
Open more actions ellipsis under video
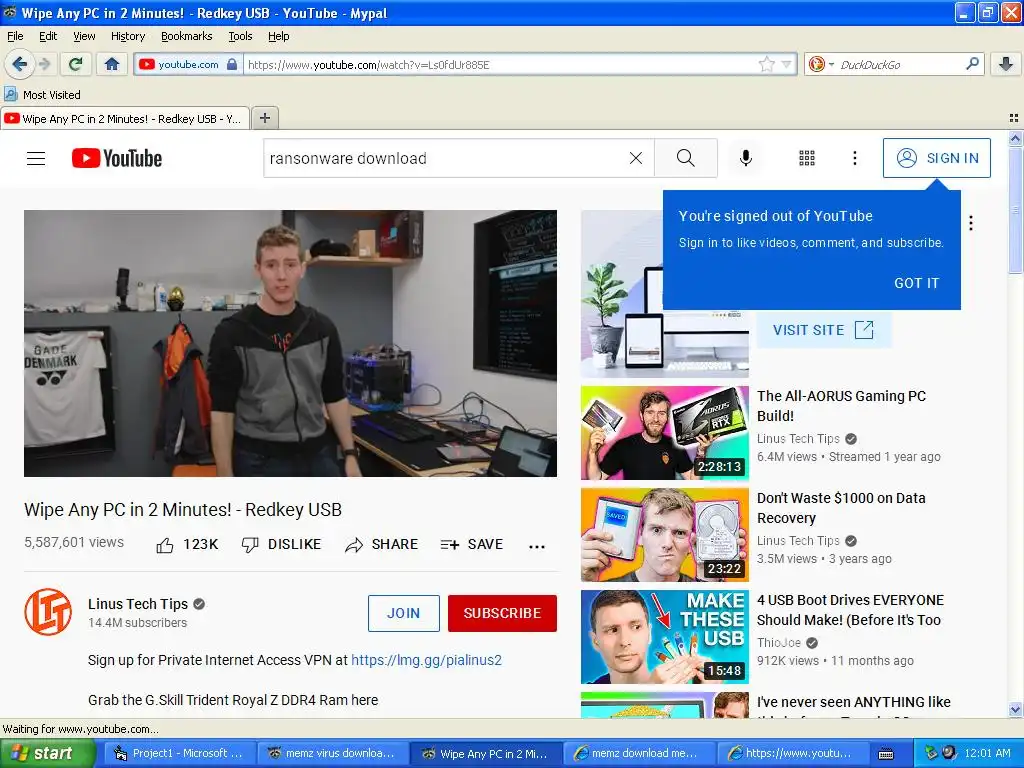[537, 546]
